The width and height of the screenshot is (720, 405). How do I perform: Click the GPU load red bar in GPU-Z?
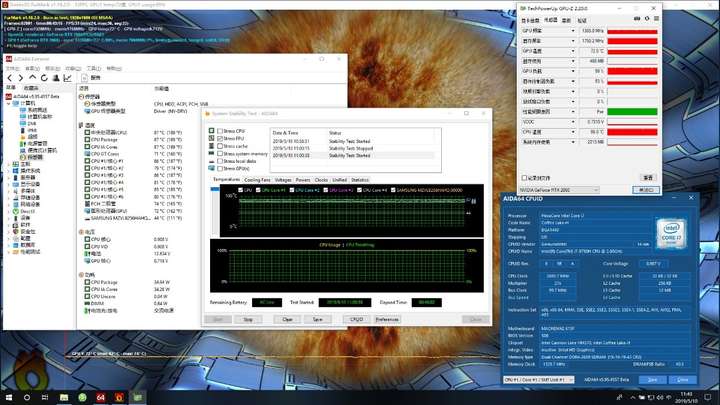(632, 71)
